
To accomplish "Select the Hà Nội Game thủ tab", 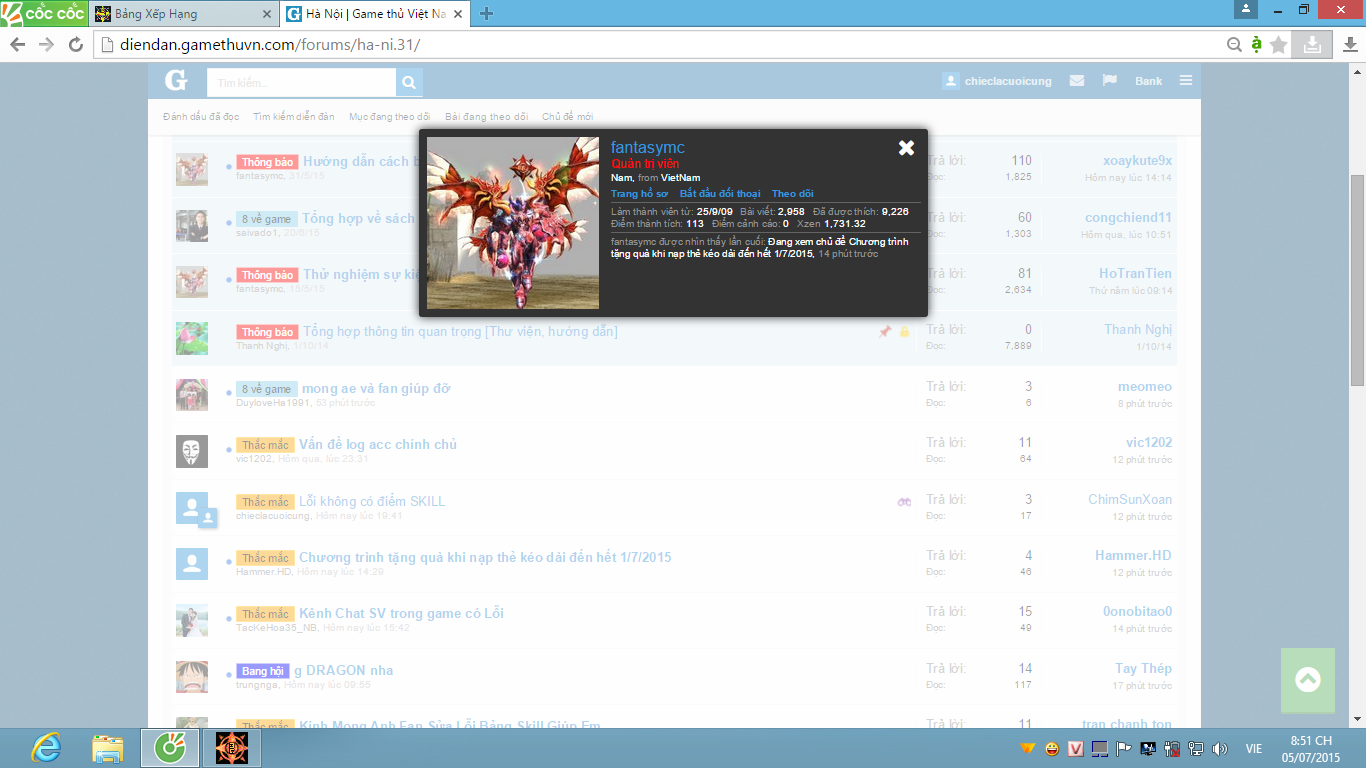I will (x=375, y=14).
